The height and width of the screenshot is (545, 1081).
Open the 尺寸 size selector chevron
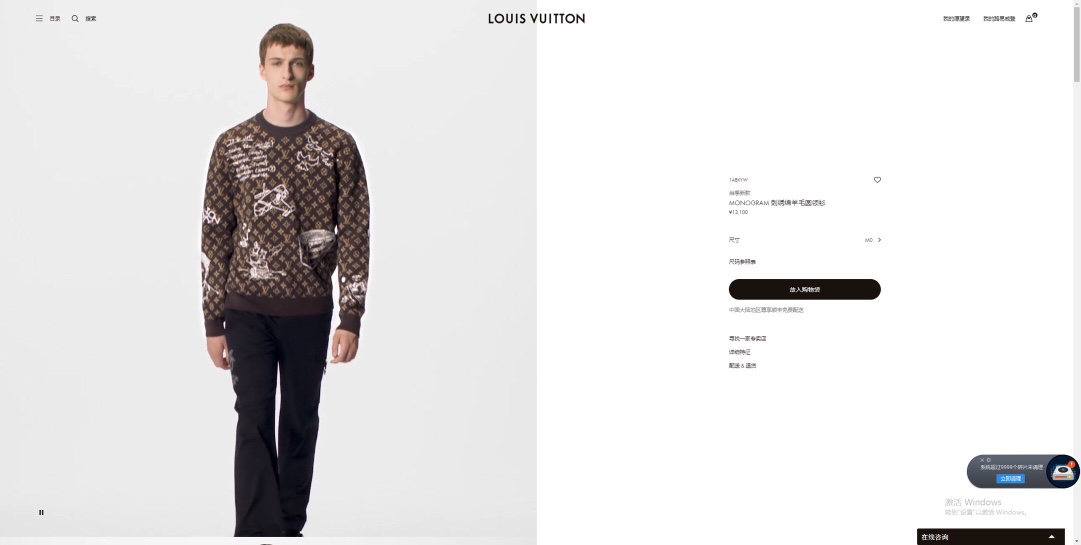(x=879, y=240)
